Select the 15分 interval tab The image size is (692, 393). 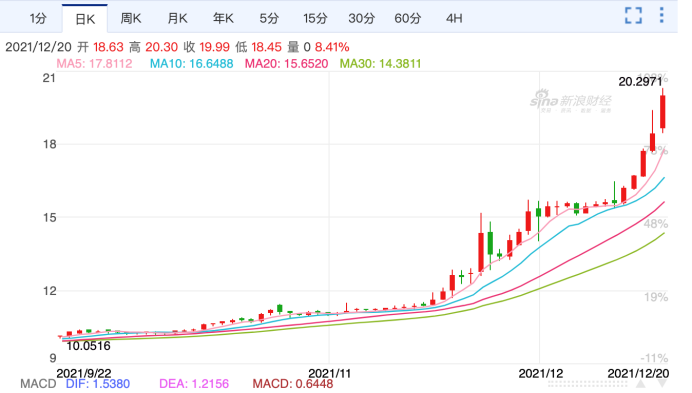(315, 19)
